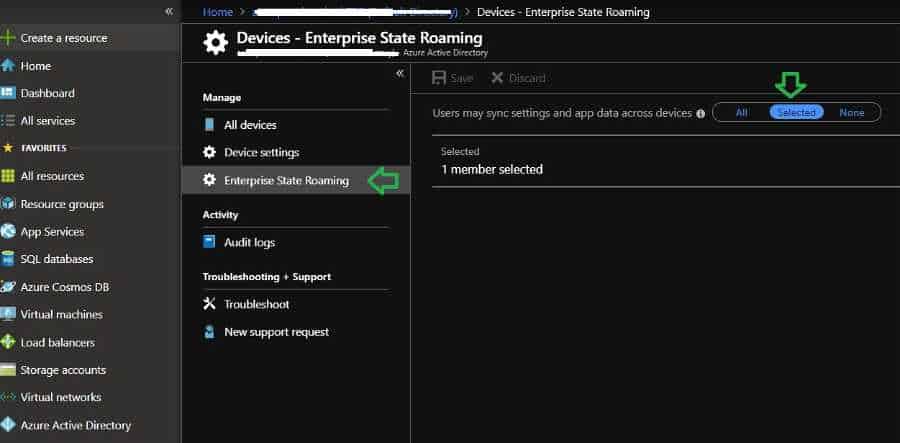Click the Discard button label
Screen dimensions: 900x443
click(x=527, y=78)
